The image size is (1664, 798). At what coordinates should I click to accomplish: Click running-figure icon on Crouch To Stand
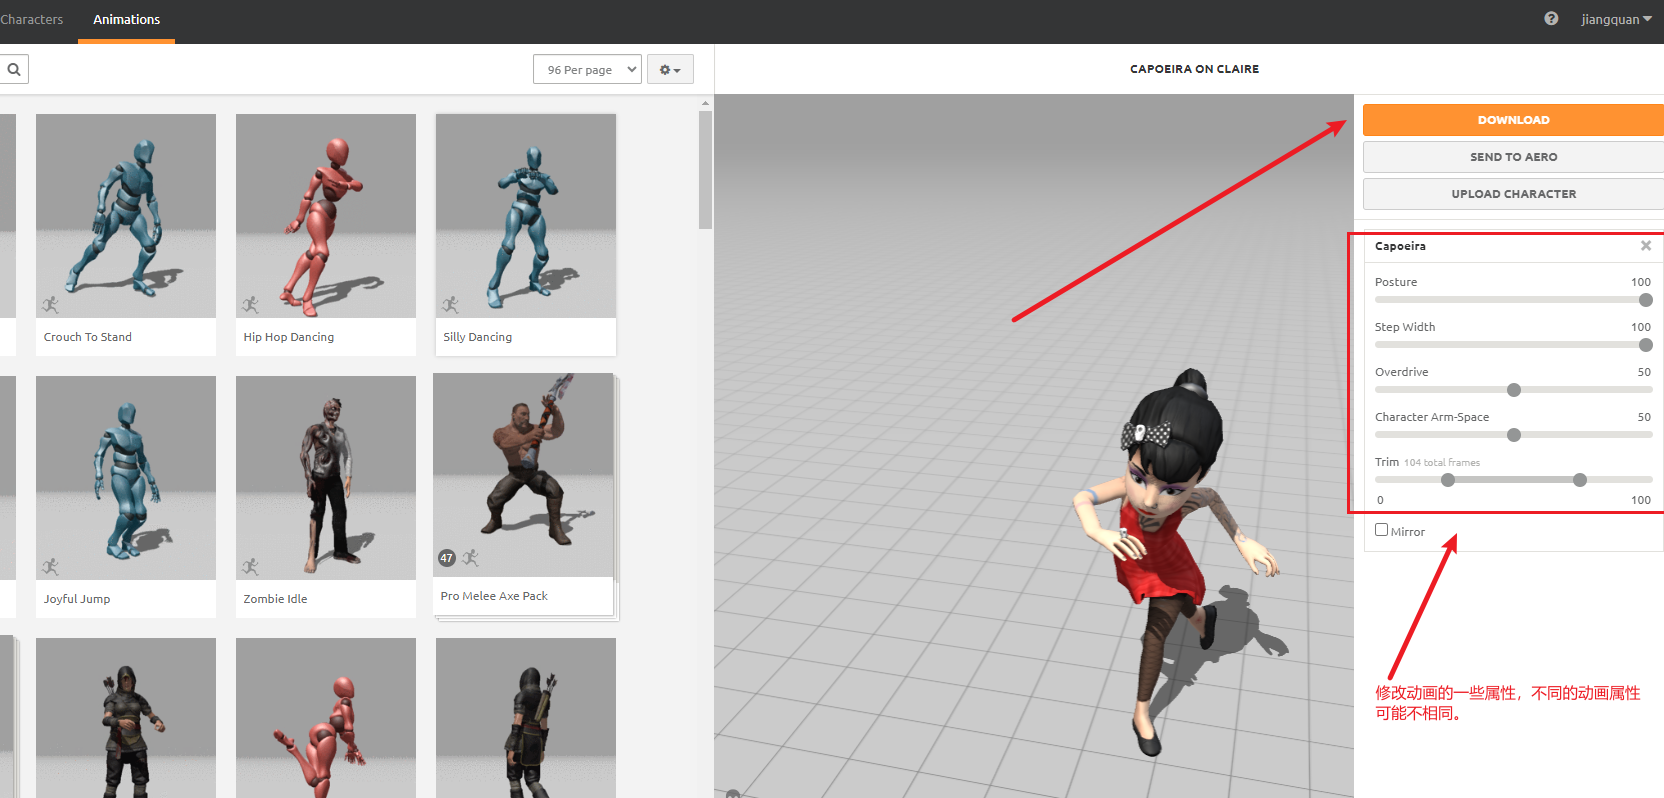pyautogui.click(x=51, y=304)
